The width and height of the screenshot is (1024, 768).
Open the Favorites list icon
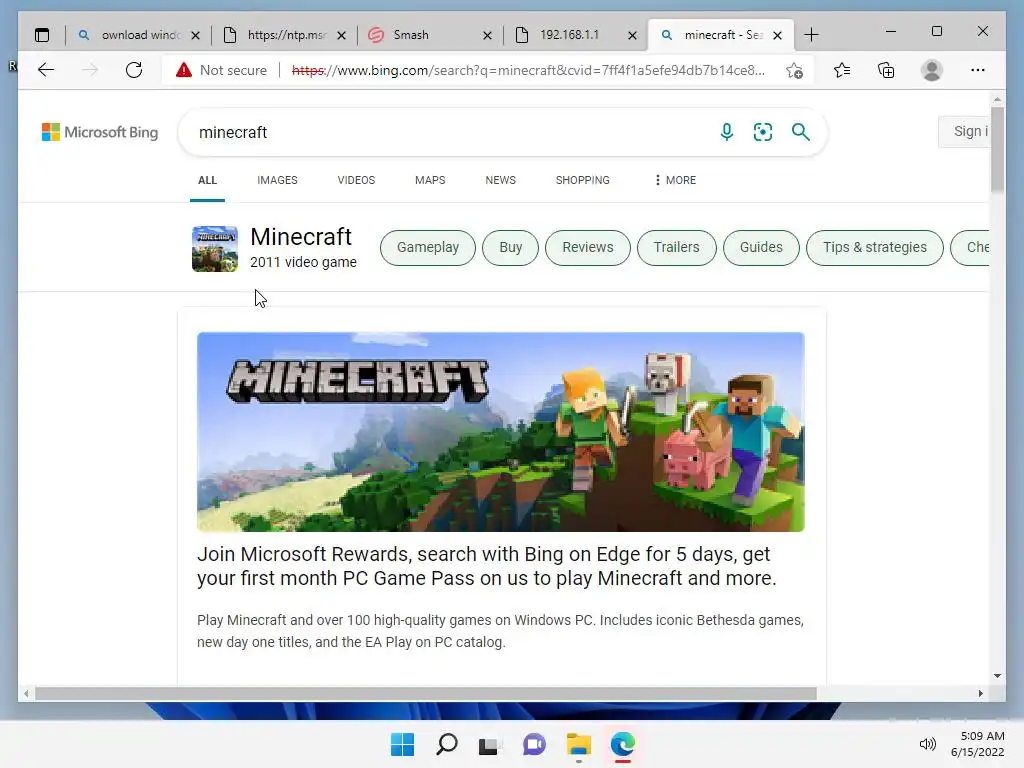(842, 70)
